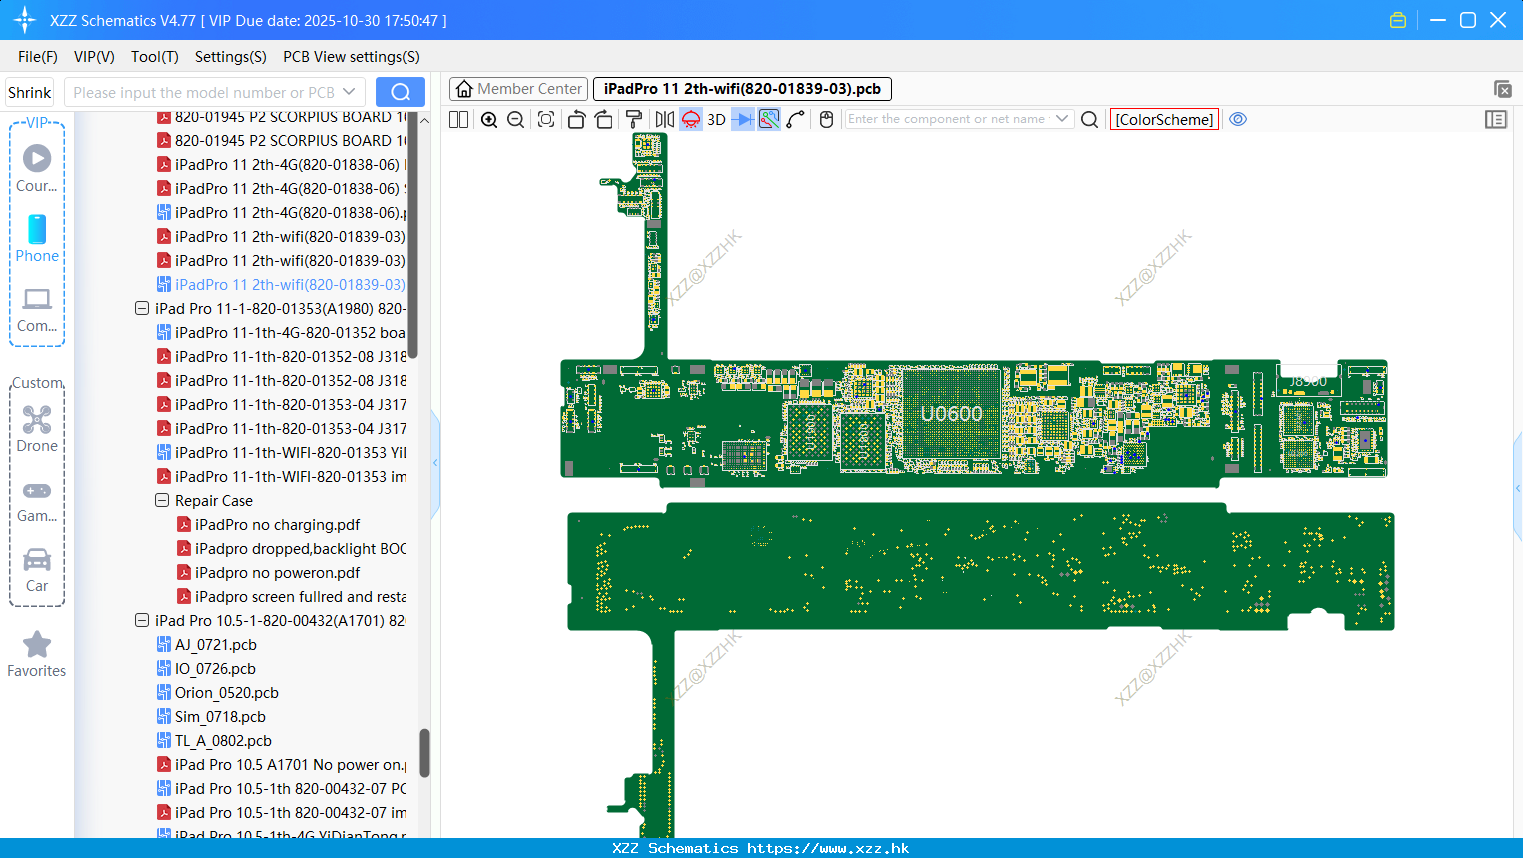Open the Tool(T) menu
This screenshot has width=1523, height=858.
(155, 57)
